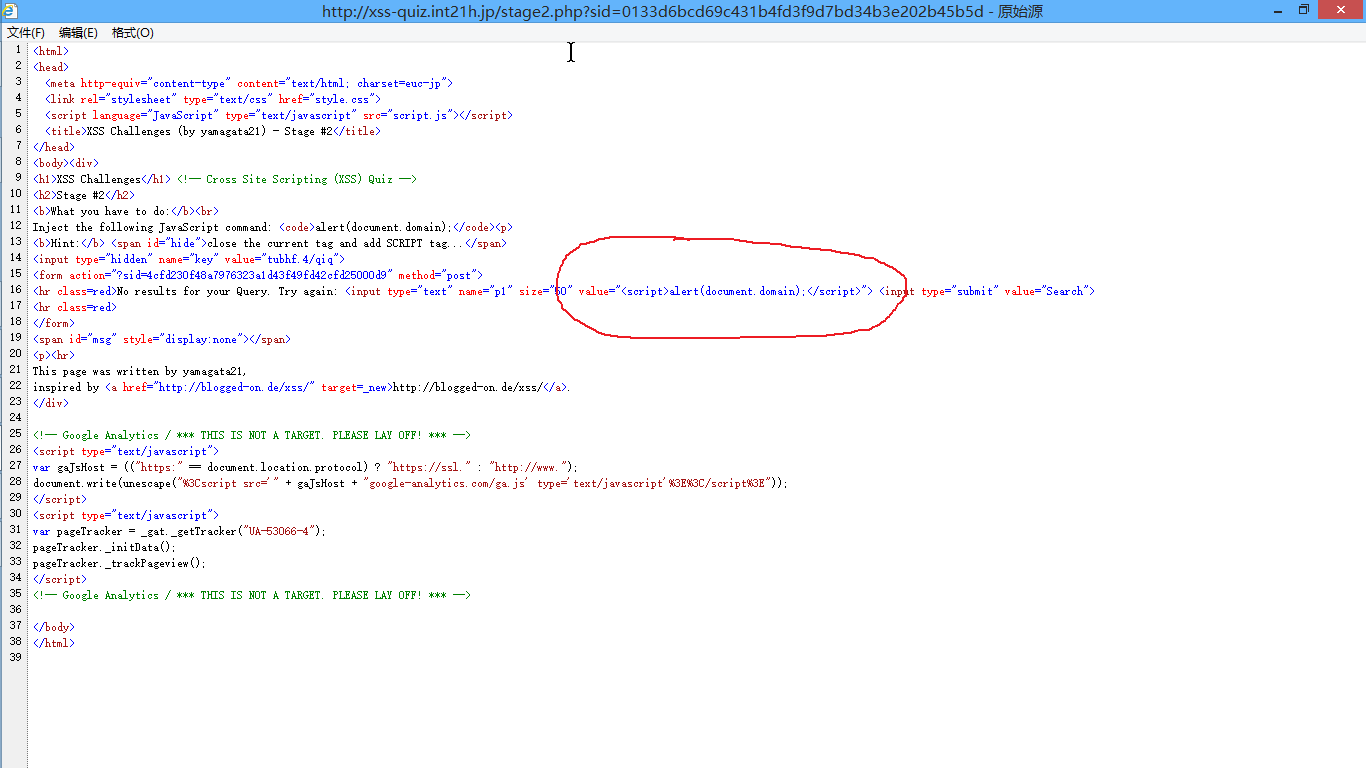
Task: Click the 'Inject the following JavaScript command' line
Action: [273, 227]
